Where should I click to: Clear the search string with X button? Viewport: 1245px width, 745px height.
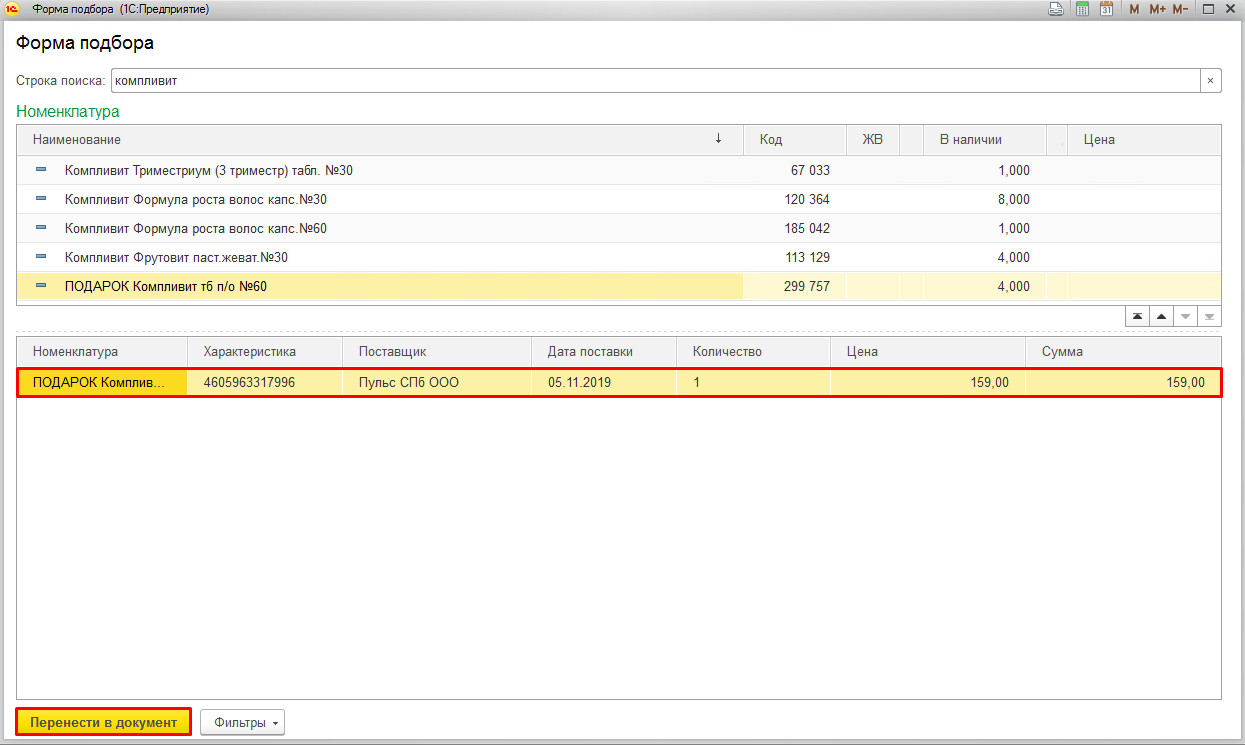1210,80
